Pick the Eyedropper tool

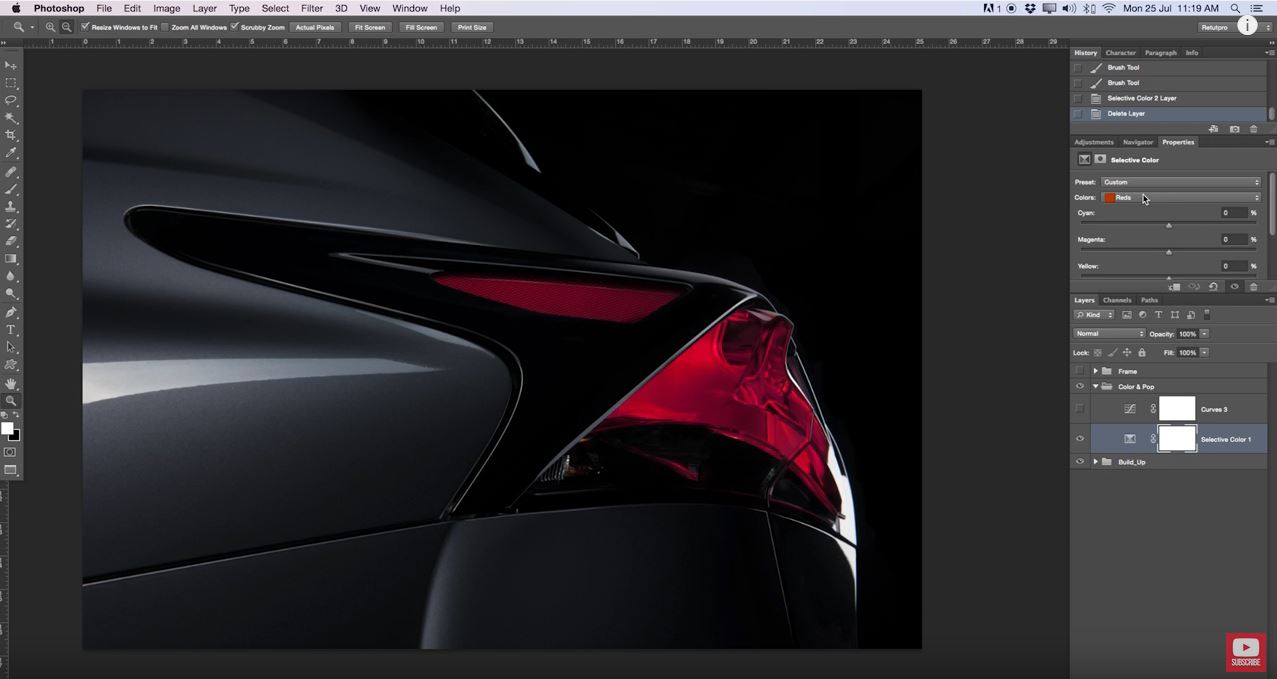coord(12,152)
